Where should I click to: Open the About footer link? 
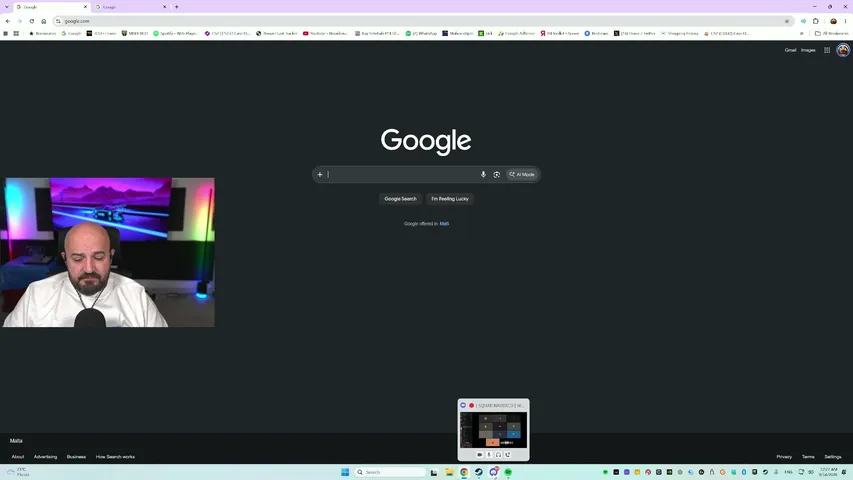tap(18, 457)
